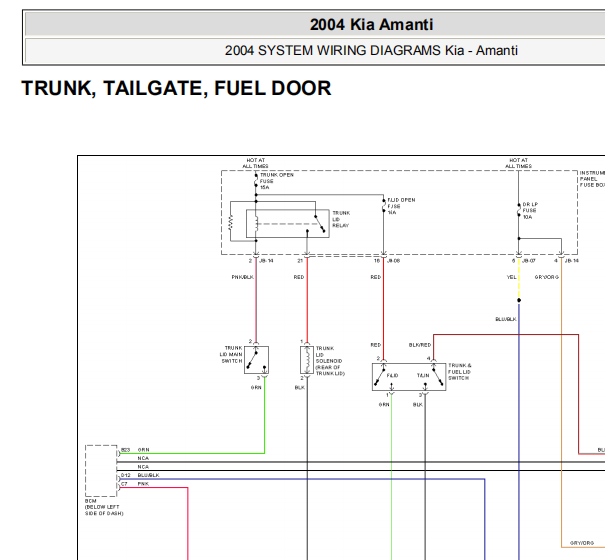
Task: Click the "PNK" wire label at BCM pin C7
Action: 143,484
